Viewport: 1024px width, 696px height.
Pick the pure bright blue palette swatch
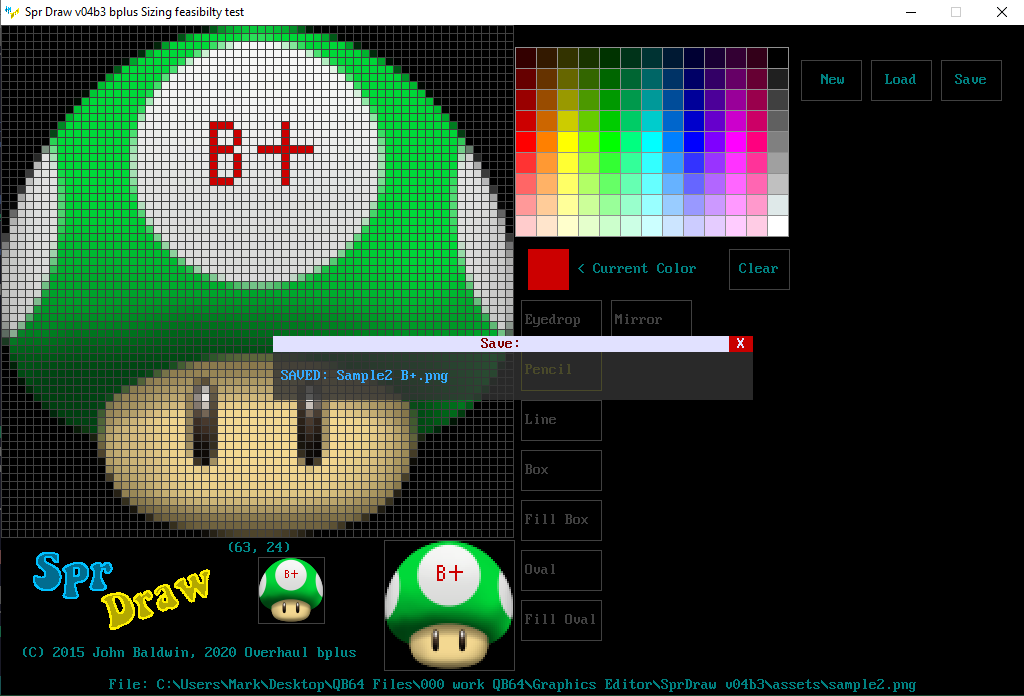tap(694, 142)
